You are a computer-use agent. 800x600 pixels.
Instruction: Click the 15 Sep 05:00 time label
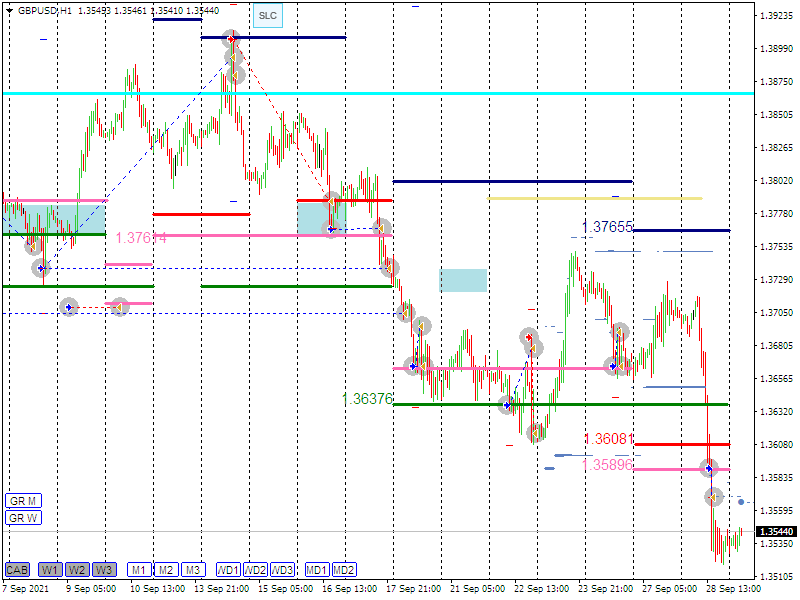pyautogui.click(x=286, y=589)
